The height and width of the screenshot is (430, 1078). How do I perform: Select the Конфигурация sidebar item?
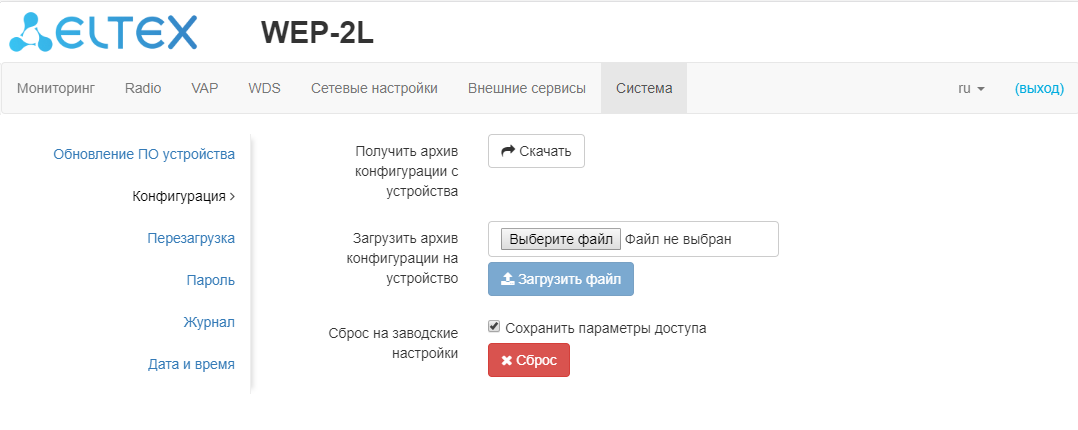pyautogui.click(x=184, y=196)
